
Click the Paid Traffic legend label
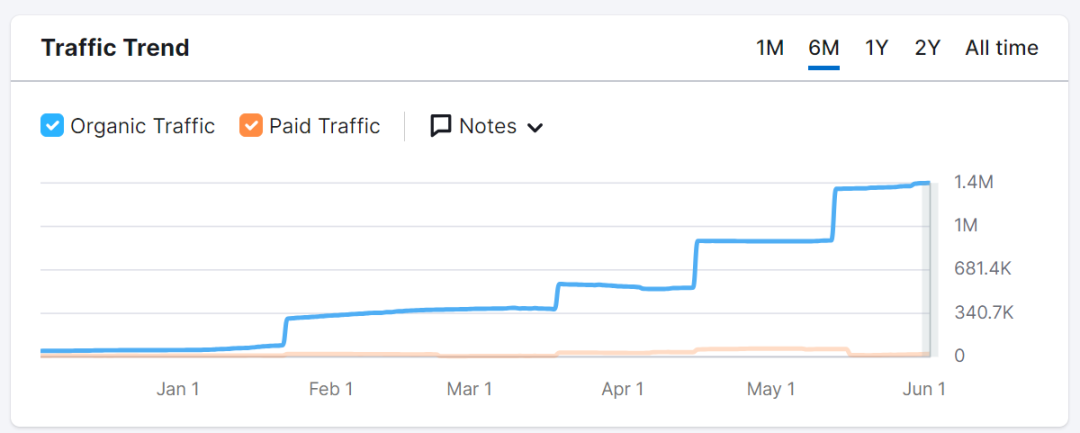click(x=324, y=126)
